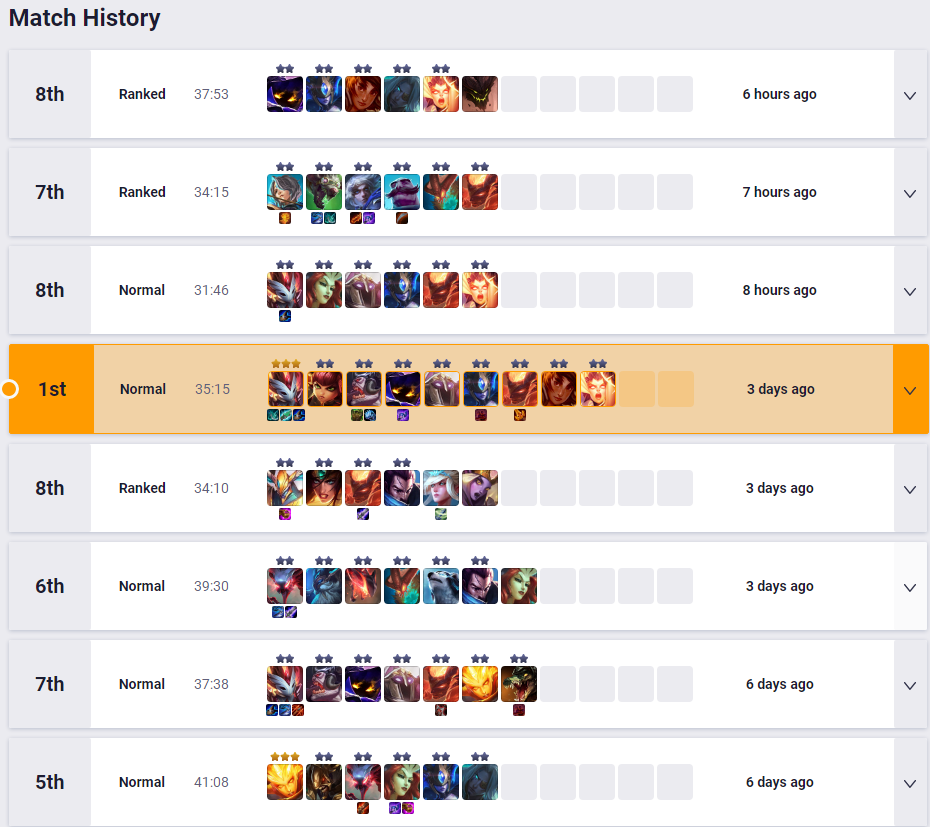Expand the 41:08 Normal match chevron

[910, 783]
